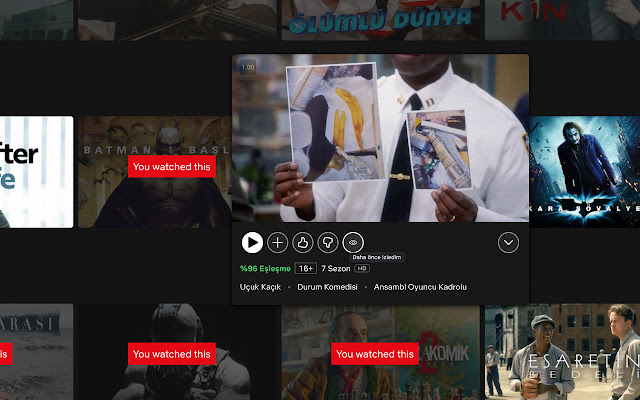
Task: Open Kara Şövalye Joker thumbnail
Action: pyautogui.click(x=584, y=172)
